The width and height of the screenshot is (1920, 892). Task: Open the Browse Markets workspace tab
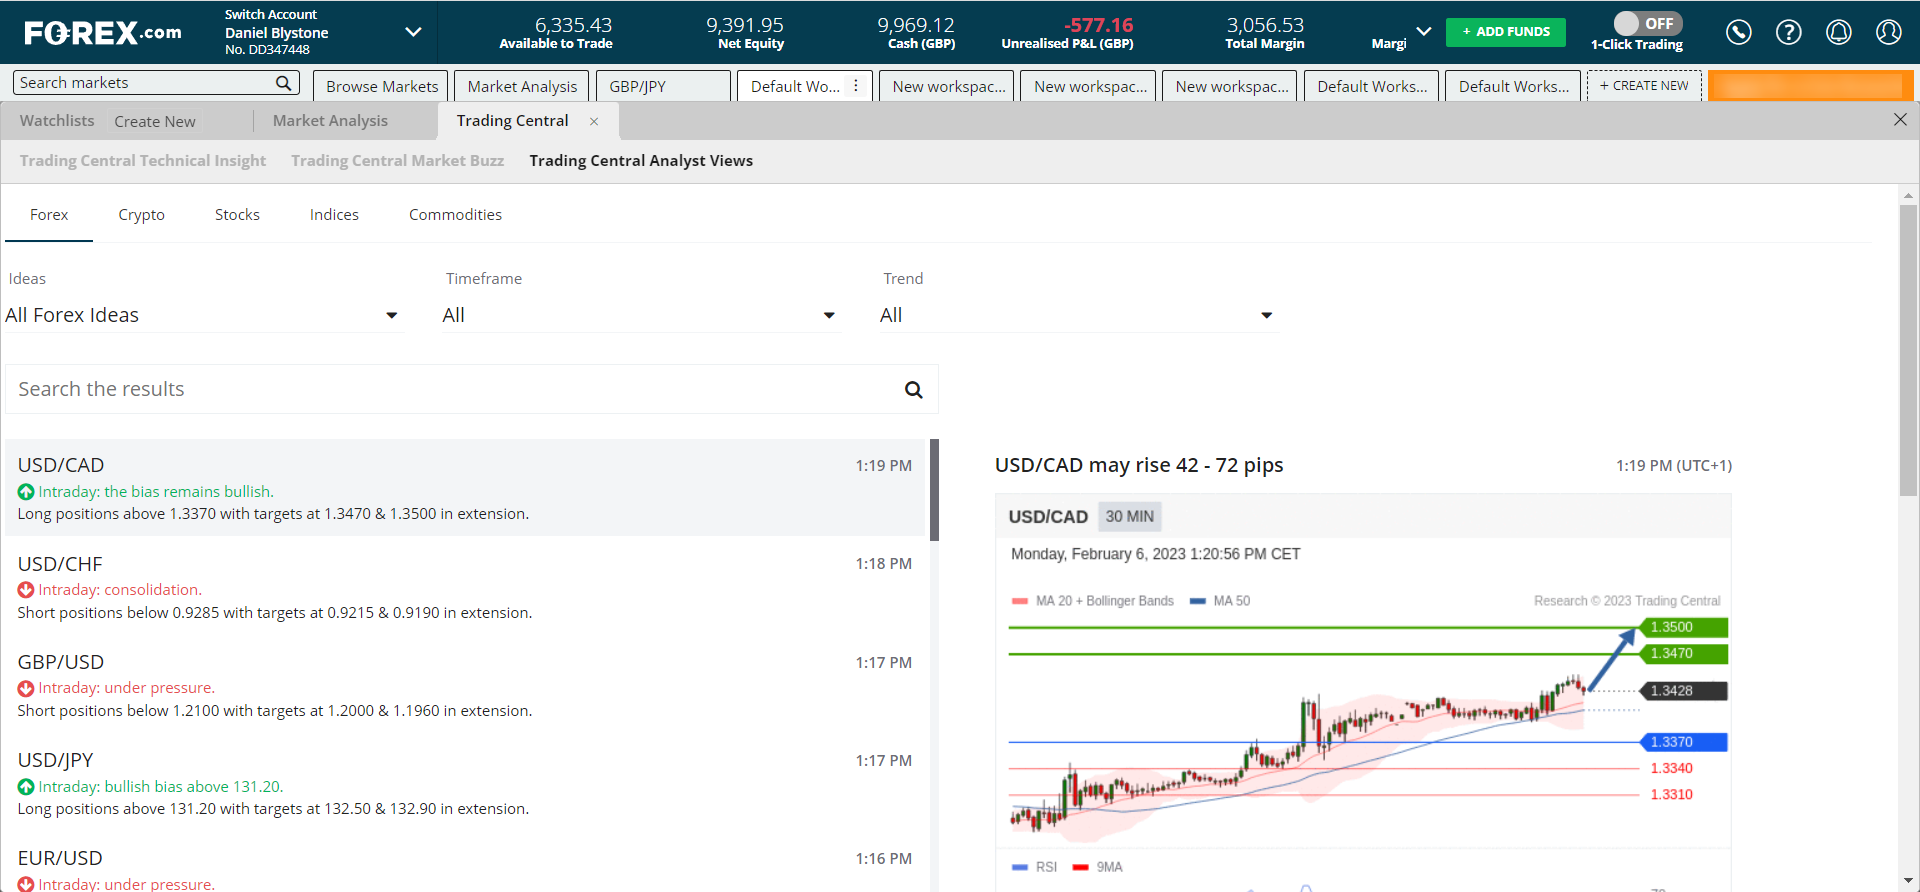tap(381, 86)
